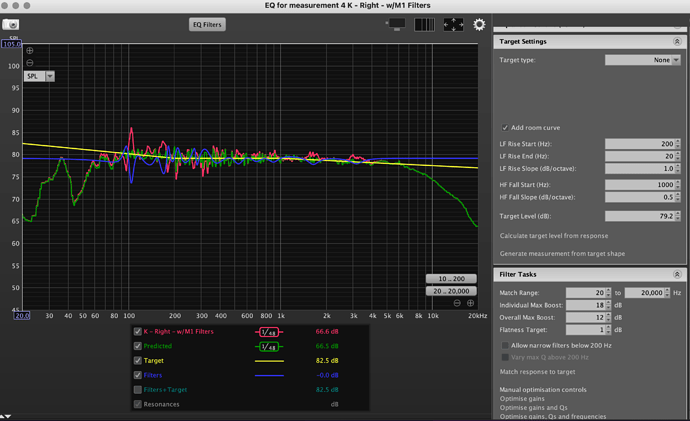
Task: Click Individual Max Boost field
Action: coord(586,305)
